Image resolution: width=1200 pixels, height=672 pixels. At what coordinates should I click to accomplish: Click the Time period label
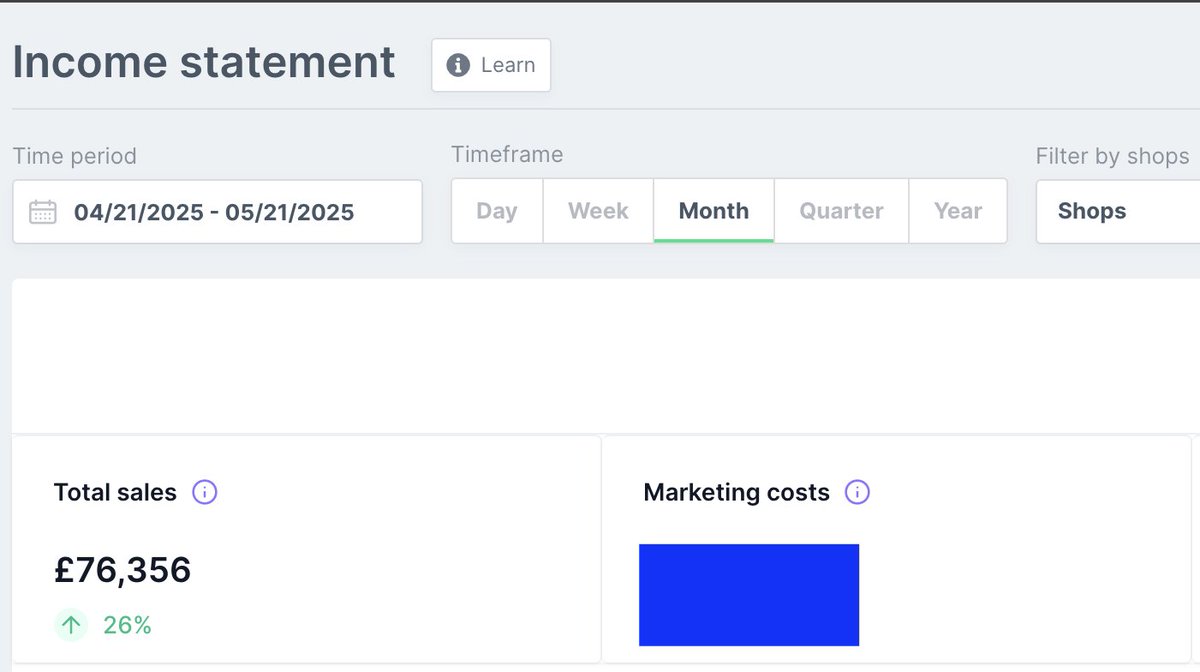click(75, 156)
